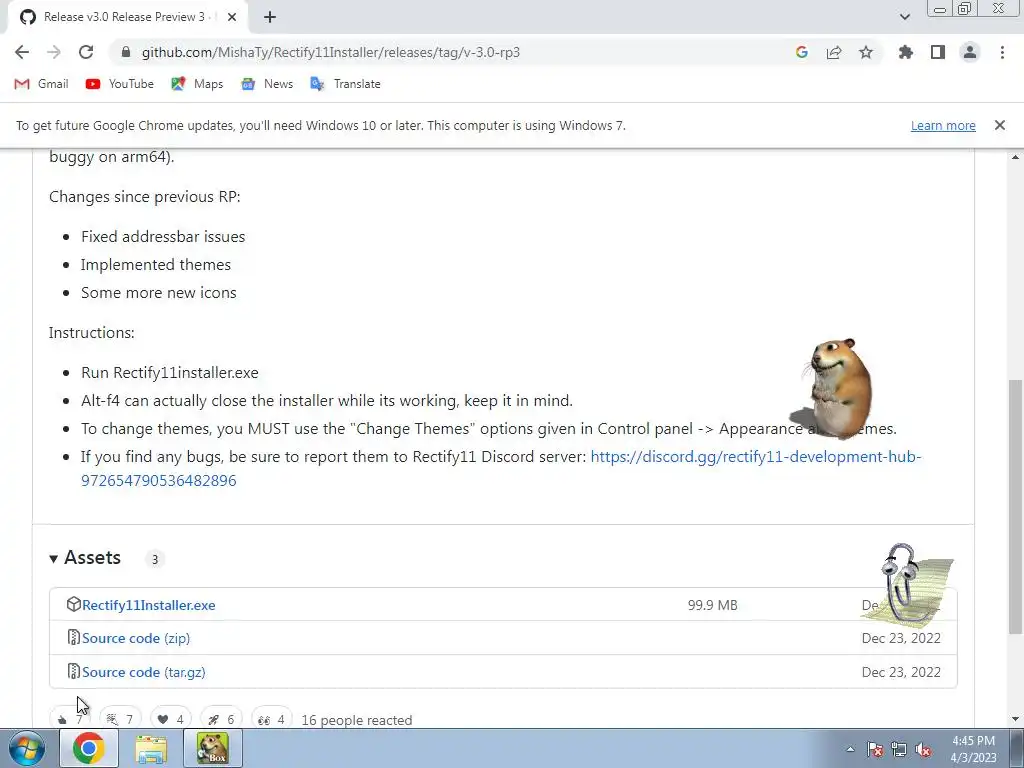Dismiss the Chrome update notification bar
The image size is (1024, 768).
coord(1000,125)
